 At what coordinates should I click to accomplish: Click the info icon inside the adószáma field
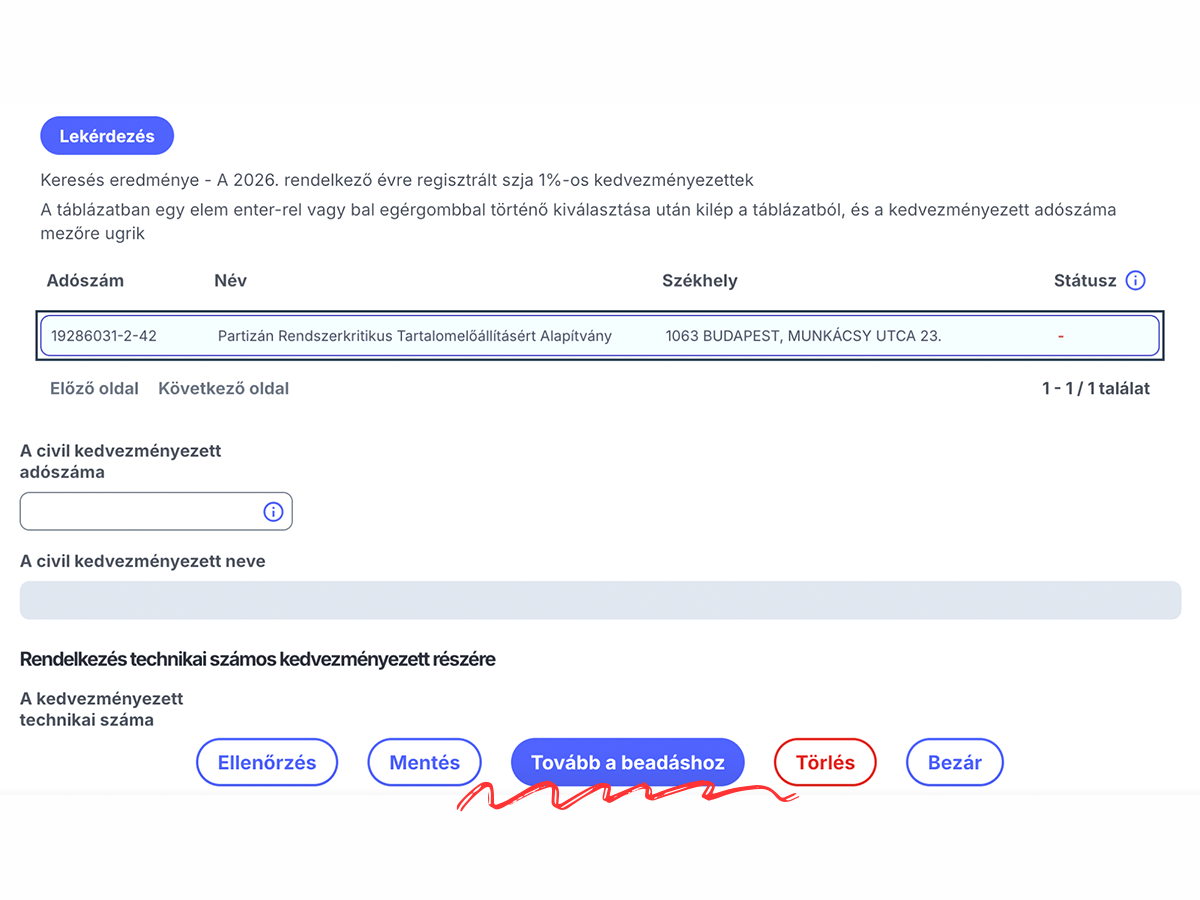coord(273,511)
